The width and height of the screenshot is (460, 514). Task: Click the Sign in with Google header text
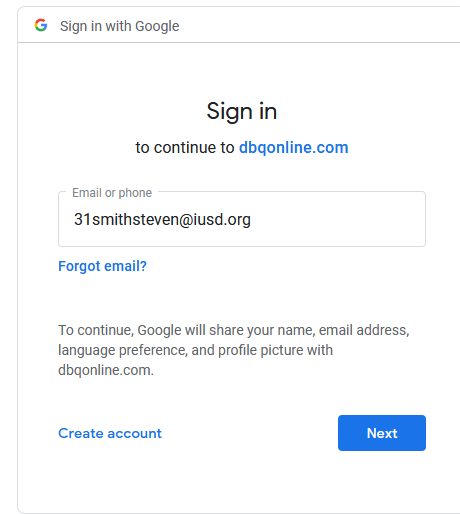click(119, 26)
